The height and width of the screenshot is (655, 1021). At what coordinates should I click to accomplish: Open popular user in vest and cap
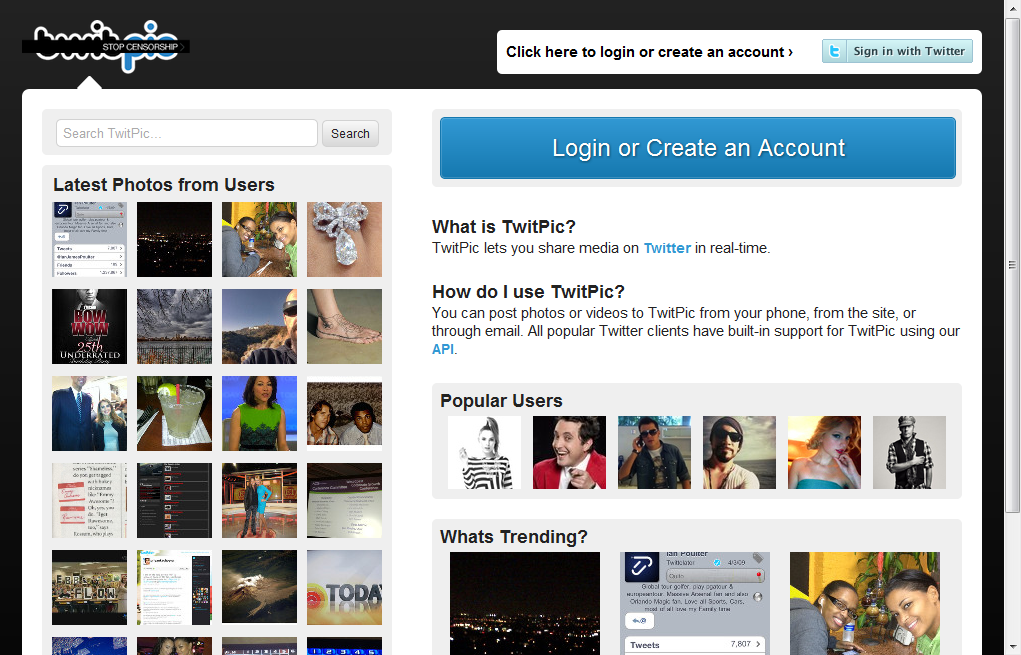point(909,453)
